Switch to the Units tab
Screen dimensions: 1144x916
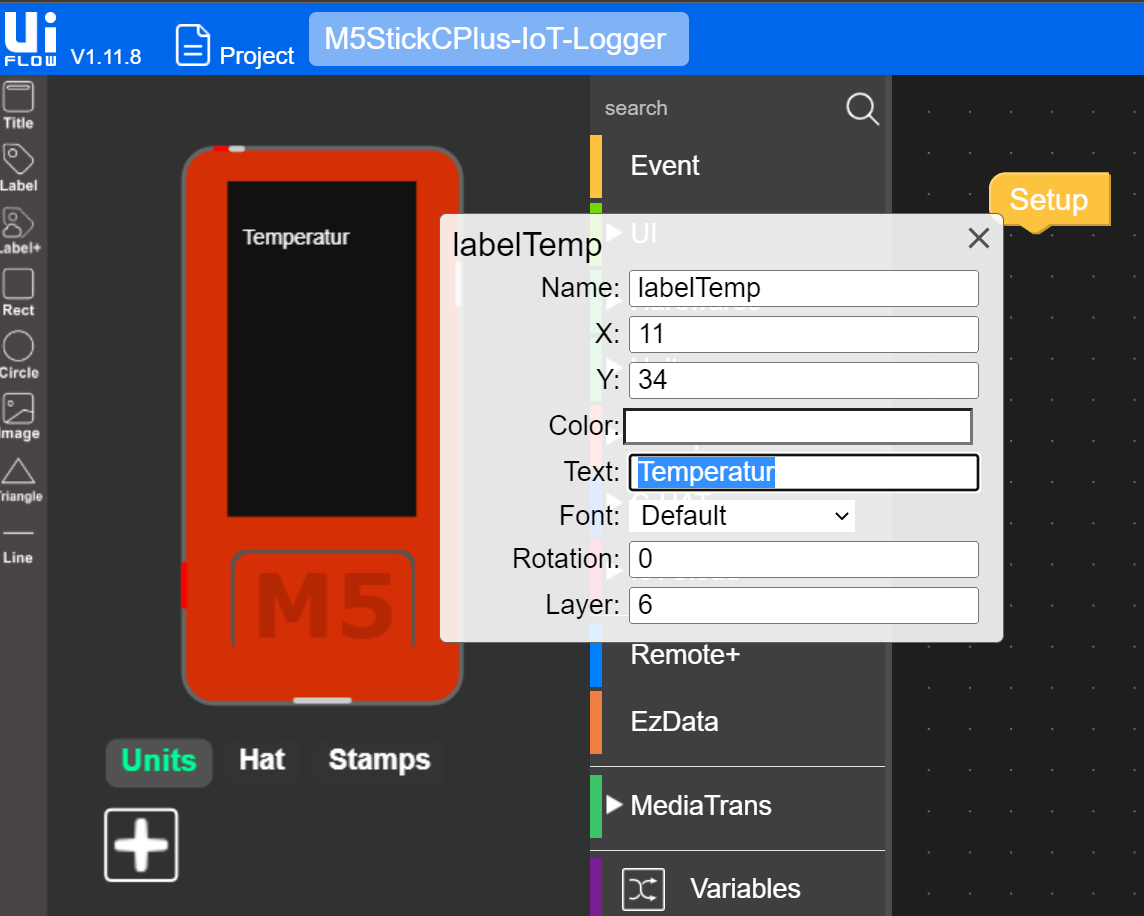(x=159, y=761)
